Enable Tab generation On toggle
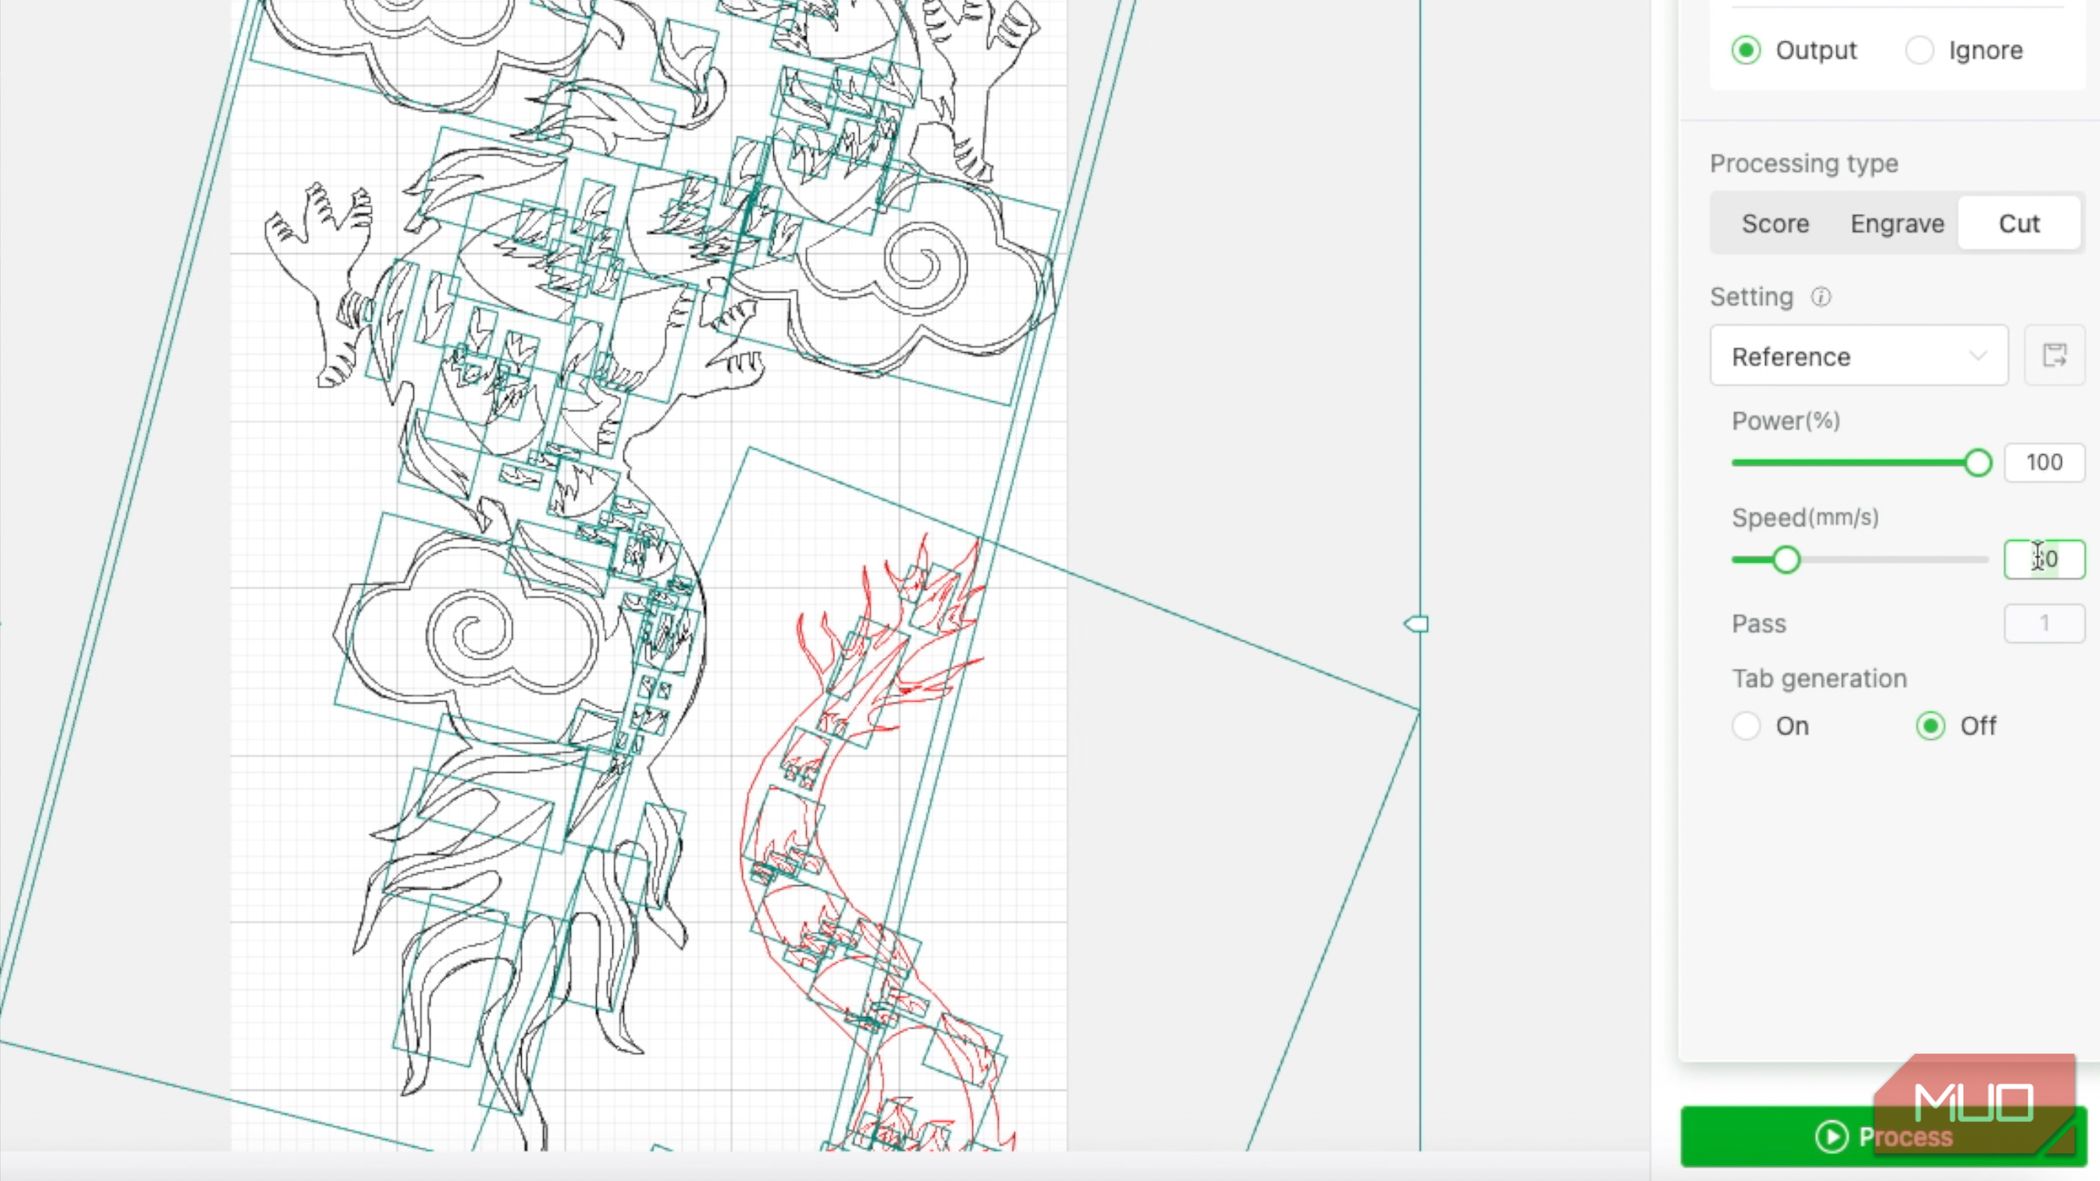 point(1745,725)
